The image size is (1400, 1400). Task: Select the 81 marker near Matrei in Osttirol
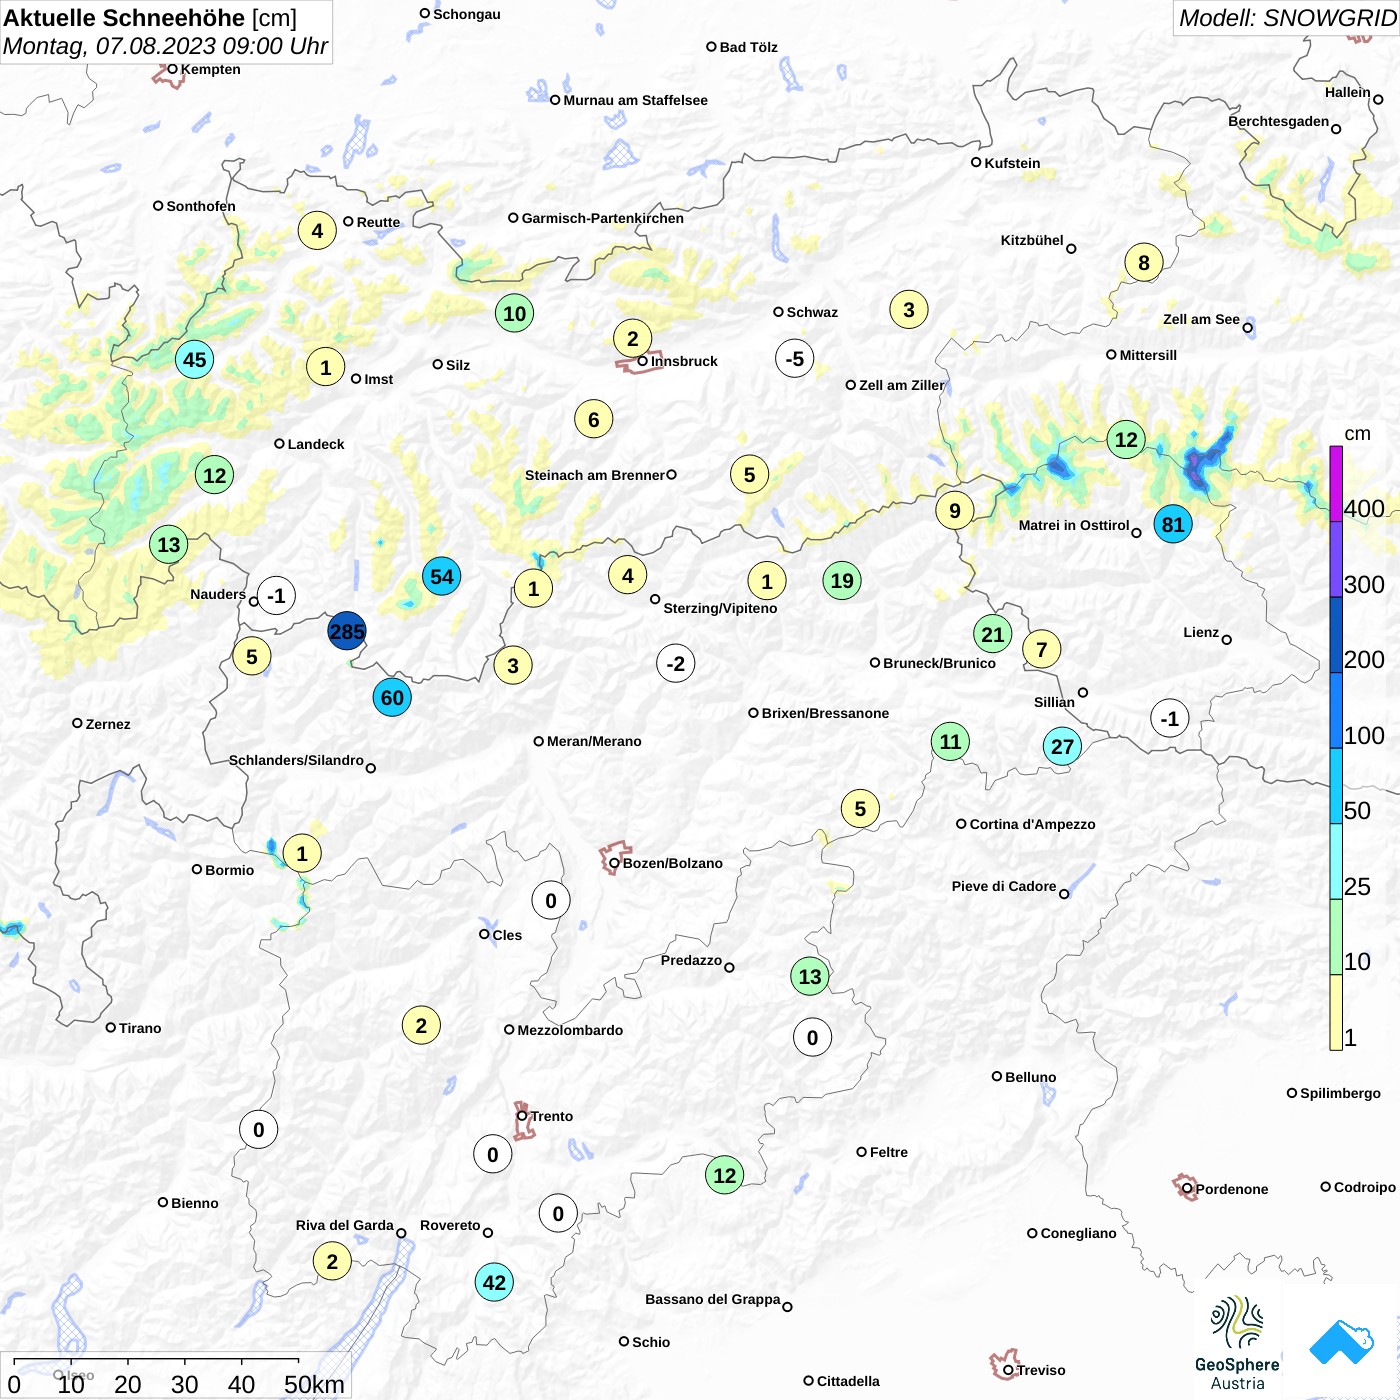pos(1173,524)
